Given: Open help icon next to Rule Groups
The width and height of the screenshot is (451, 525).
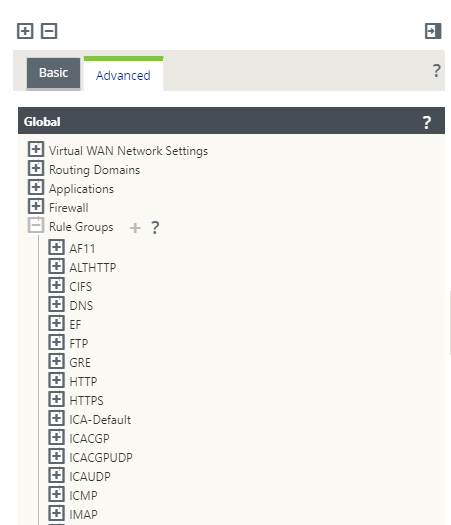Looking at the screenshot, I should coord(155,228).
